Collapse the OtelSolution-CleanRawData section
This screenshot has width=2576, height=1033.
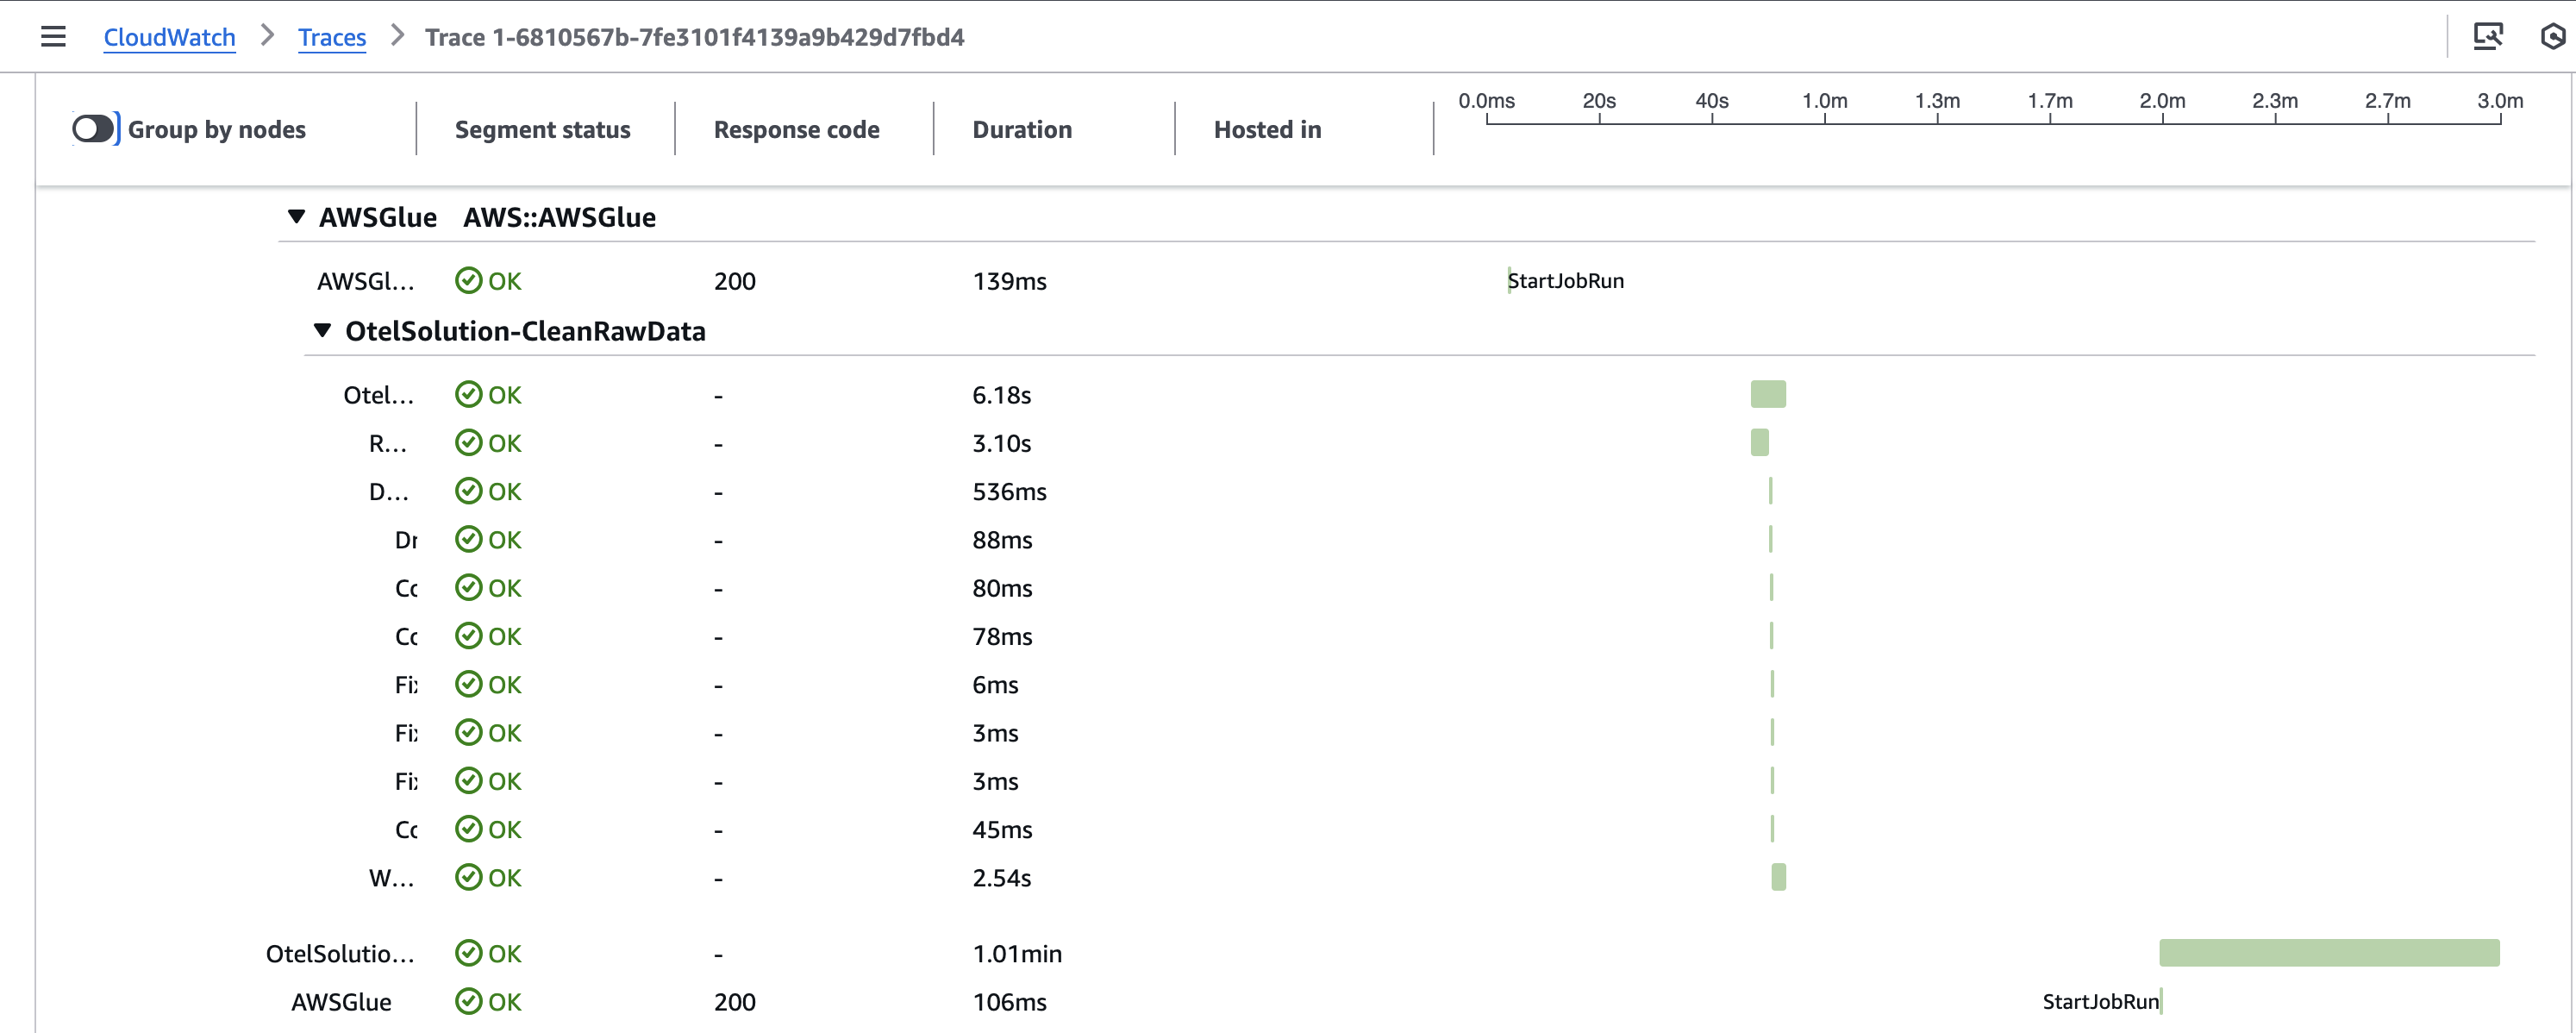[x=322, y=330]
